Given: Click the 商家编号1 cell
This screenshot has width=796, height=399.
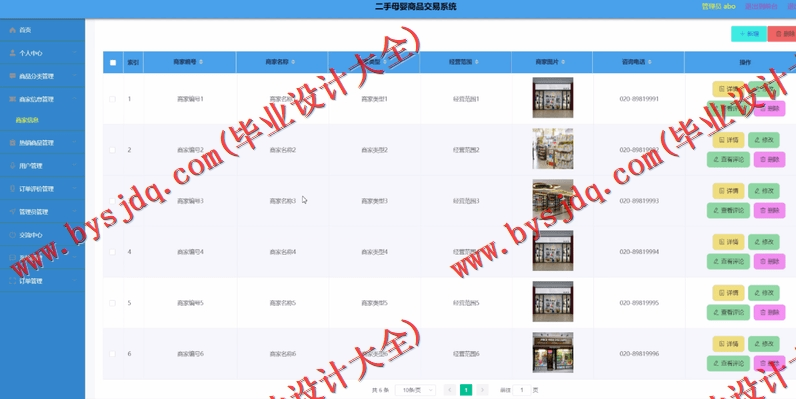Looking at the screenshot, I should click(x=190, y=99).
